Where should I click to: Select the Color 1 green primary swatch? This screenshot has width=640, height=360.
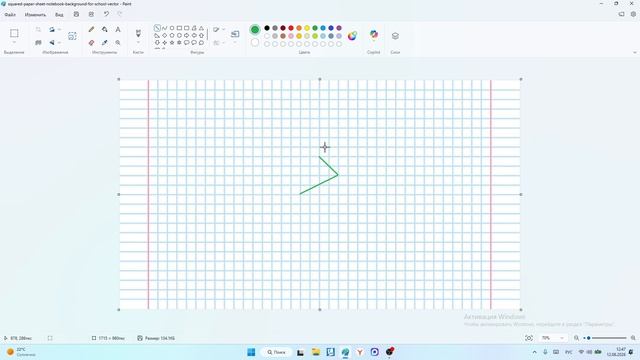coord(255,29)
